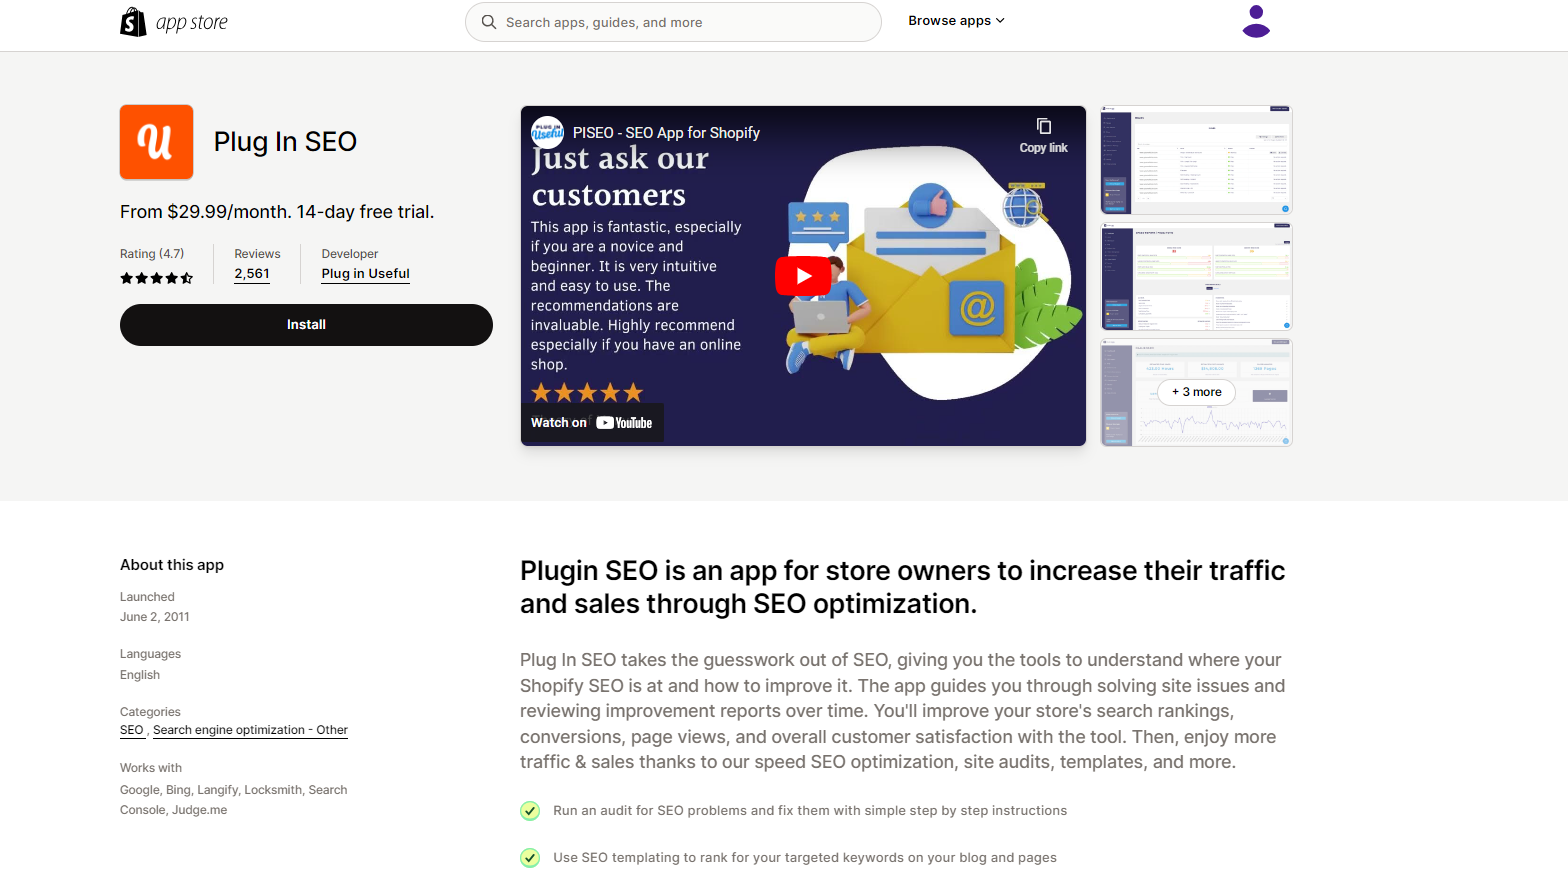Click the search magnifier icon
Viewport: 1568px width, 876px height.
(x=489, y=22)
